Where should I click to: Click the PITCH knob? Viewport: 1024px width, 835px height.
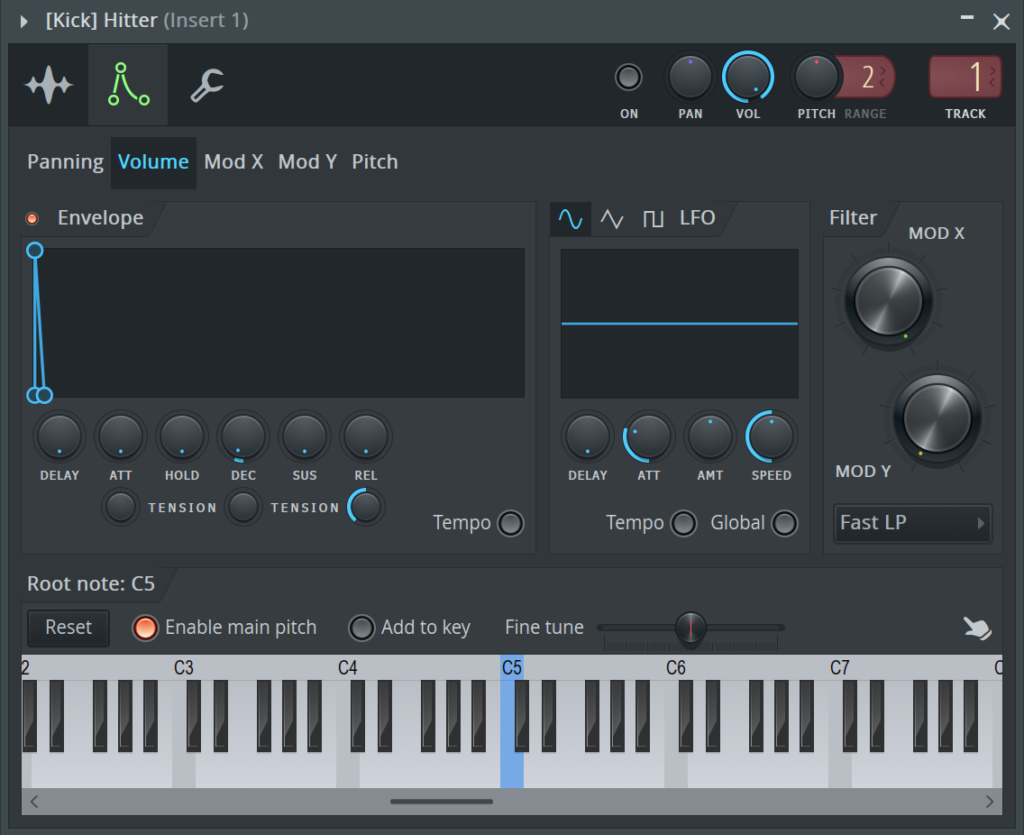point(816,78)
